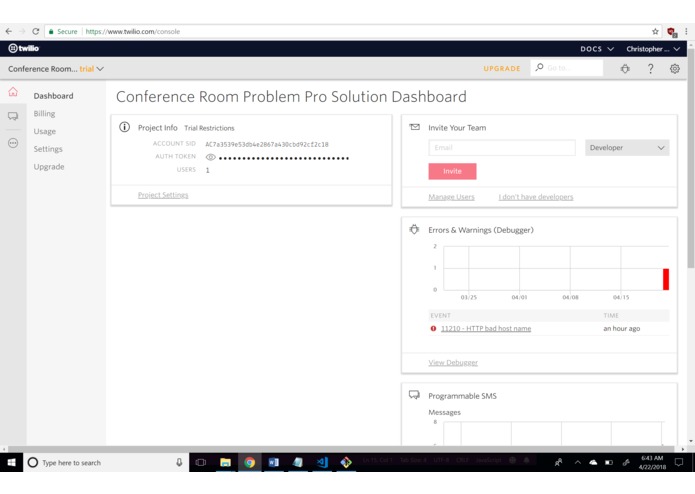Click the taskbar clock showing 6:43 AM
The width and height of the screenshot is (695, 494).
(652, 462)
